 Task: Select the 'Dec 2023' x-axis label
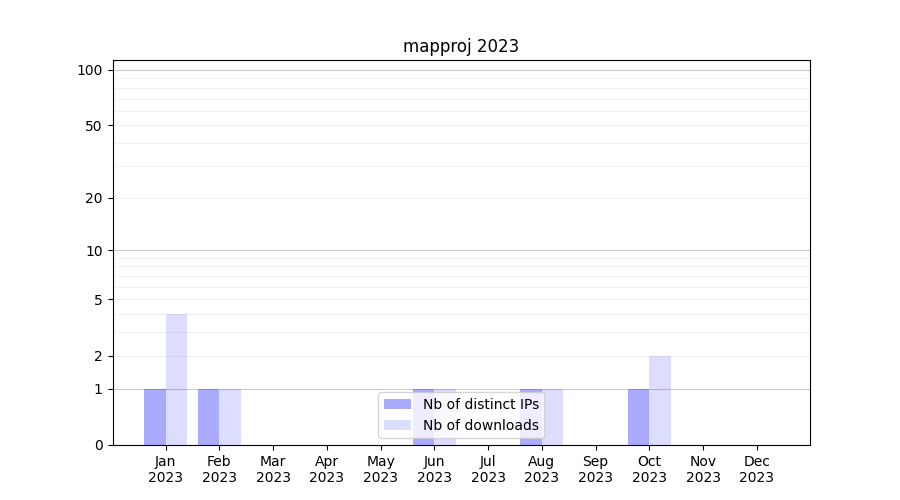click(756, 469)
